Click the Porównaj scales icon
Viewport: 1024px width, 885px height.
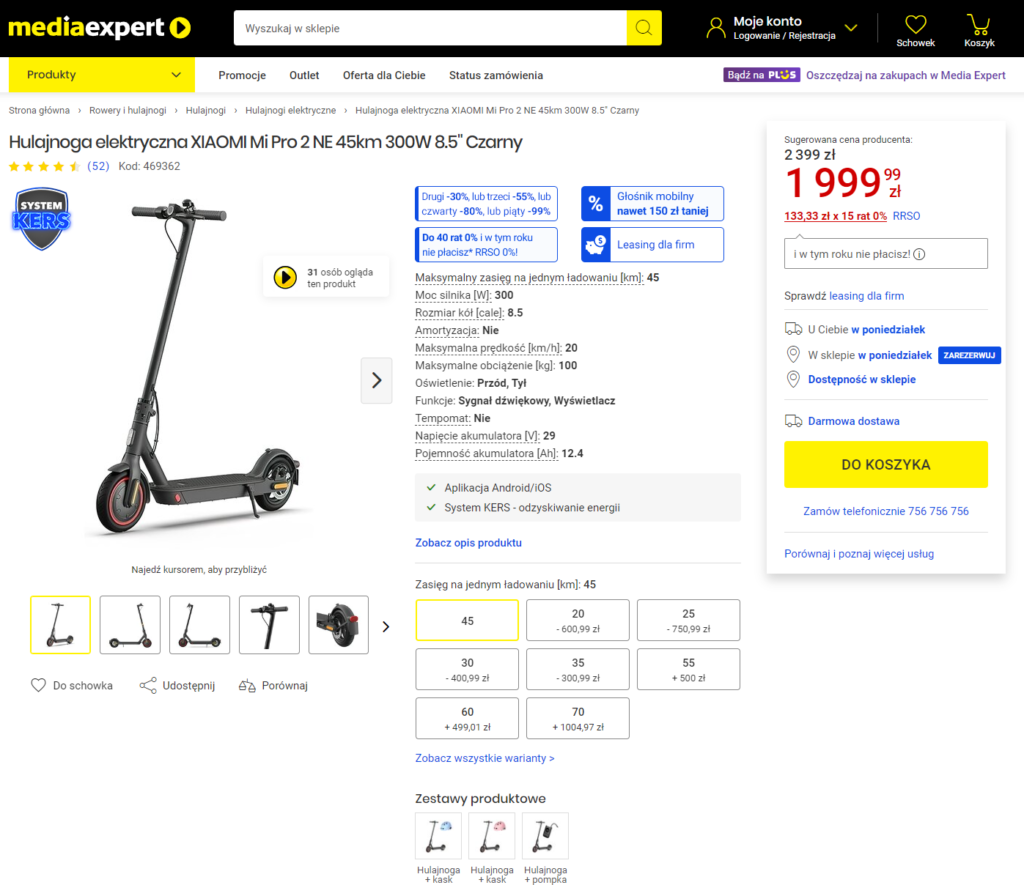point(247,685)
